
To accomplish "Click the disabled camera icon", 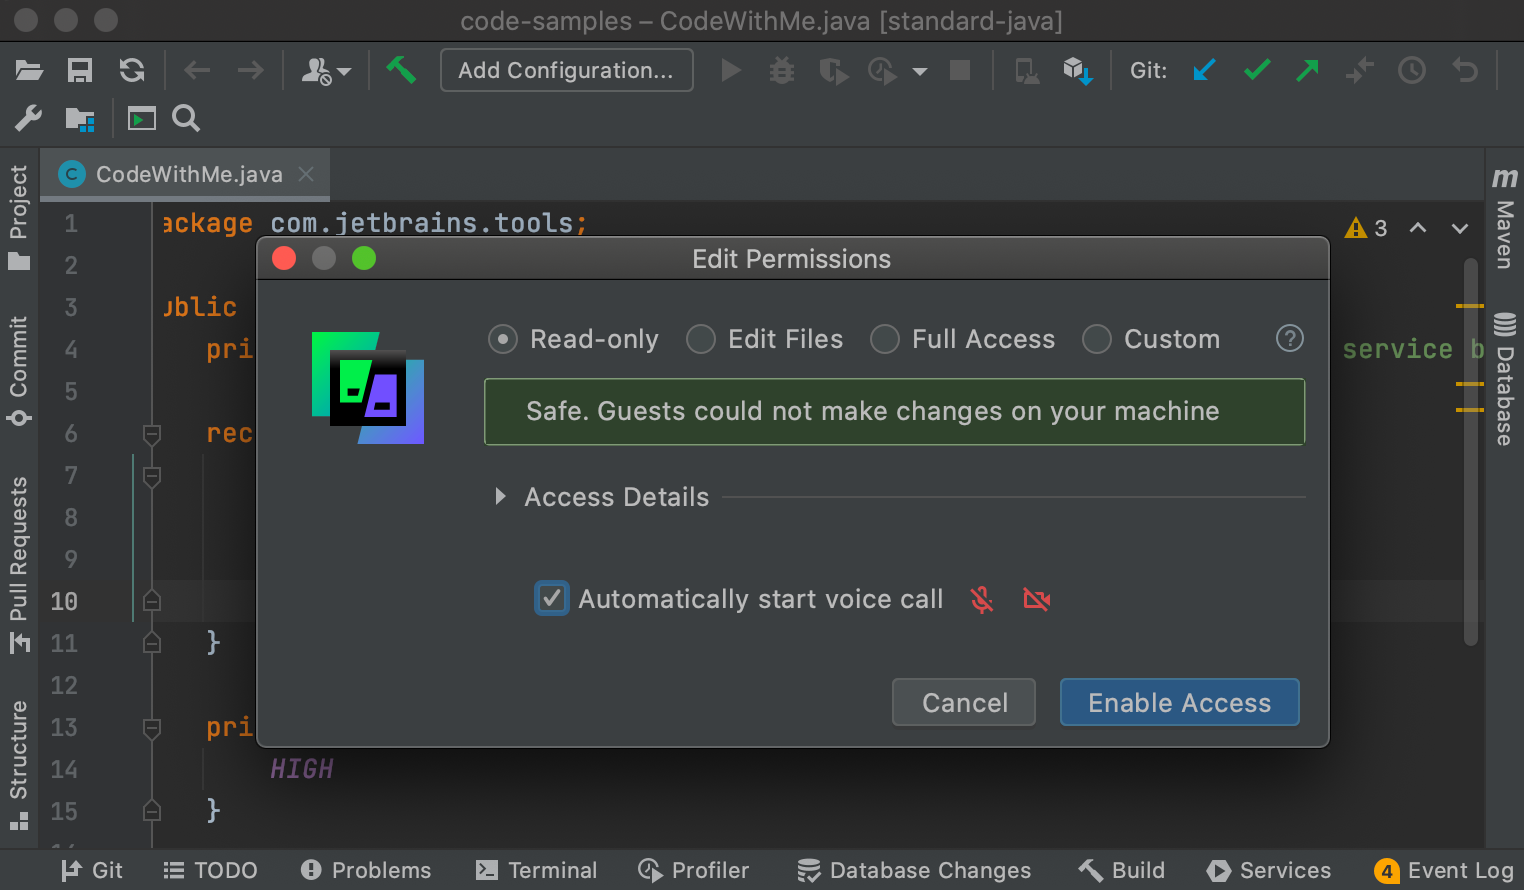I will point(1037,600).
